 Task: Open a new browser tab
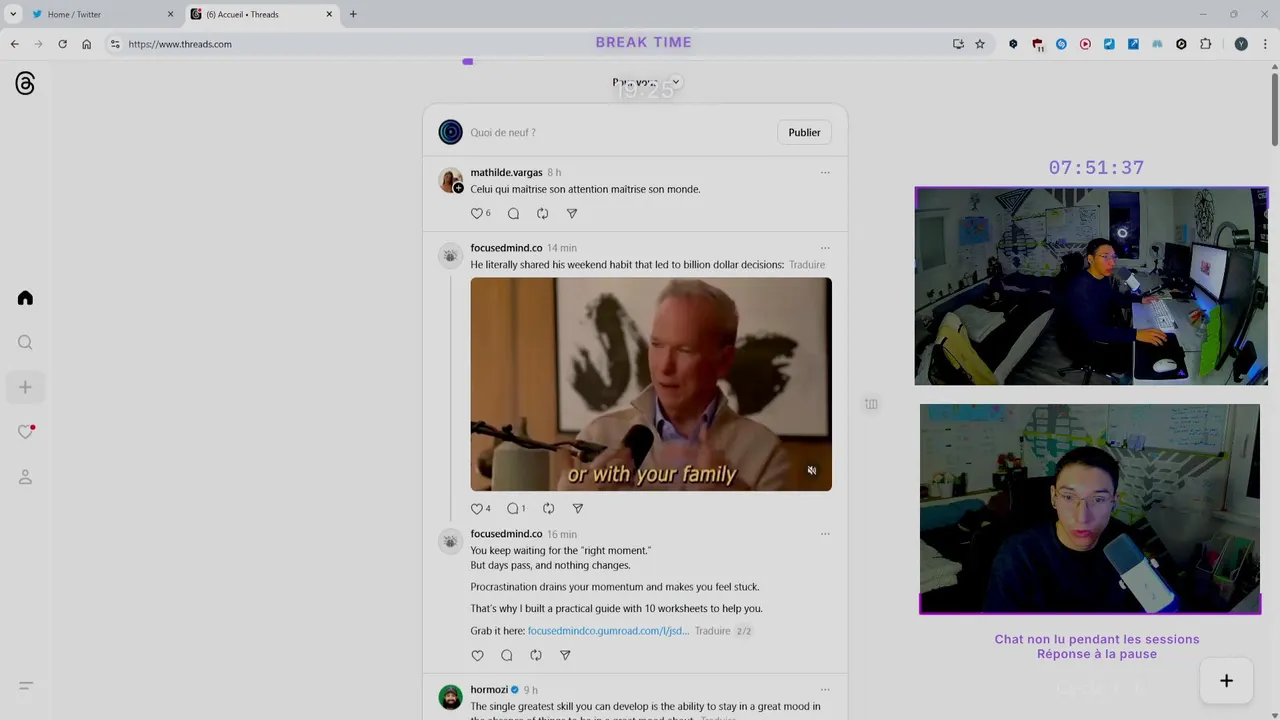click(353, 14)
